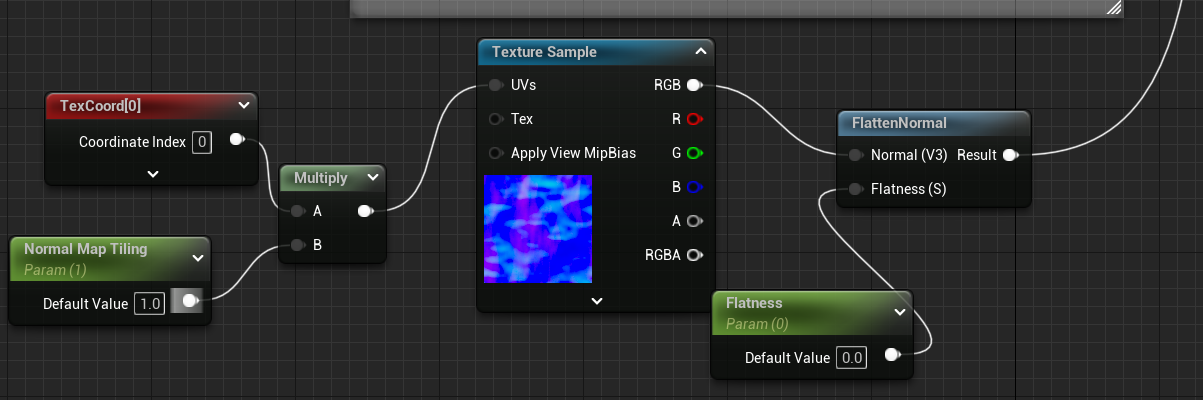This screenshot has width=1203, height=400.
Task: Collapse the Texture Sample node header arrow
Action: [701, 52]
